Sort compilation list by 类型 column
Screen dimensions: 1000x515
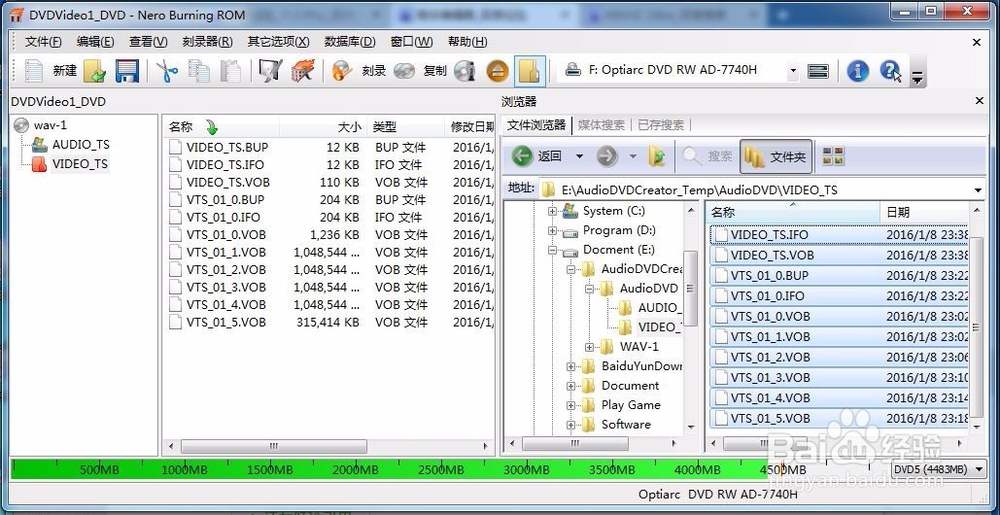[405, 127]
